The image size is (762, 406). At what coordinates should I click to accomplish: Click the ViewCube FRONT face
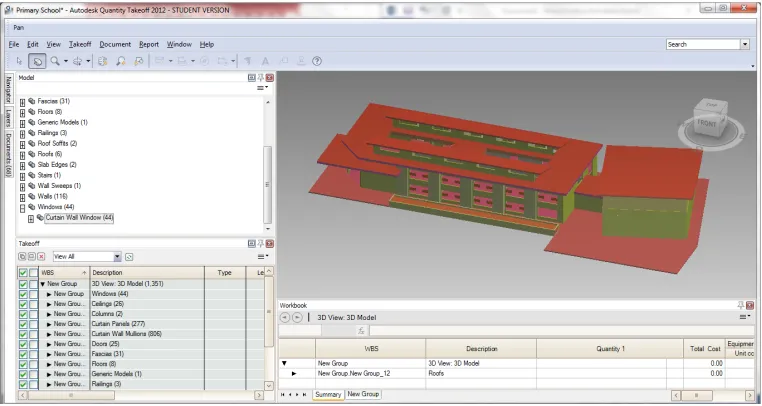708,123
